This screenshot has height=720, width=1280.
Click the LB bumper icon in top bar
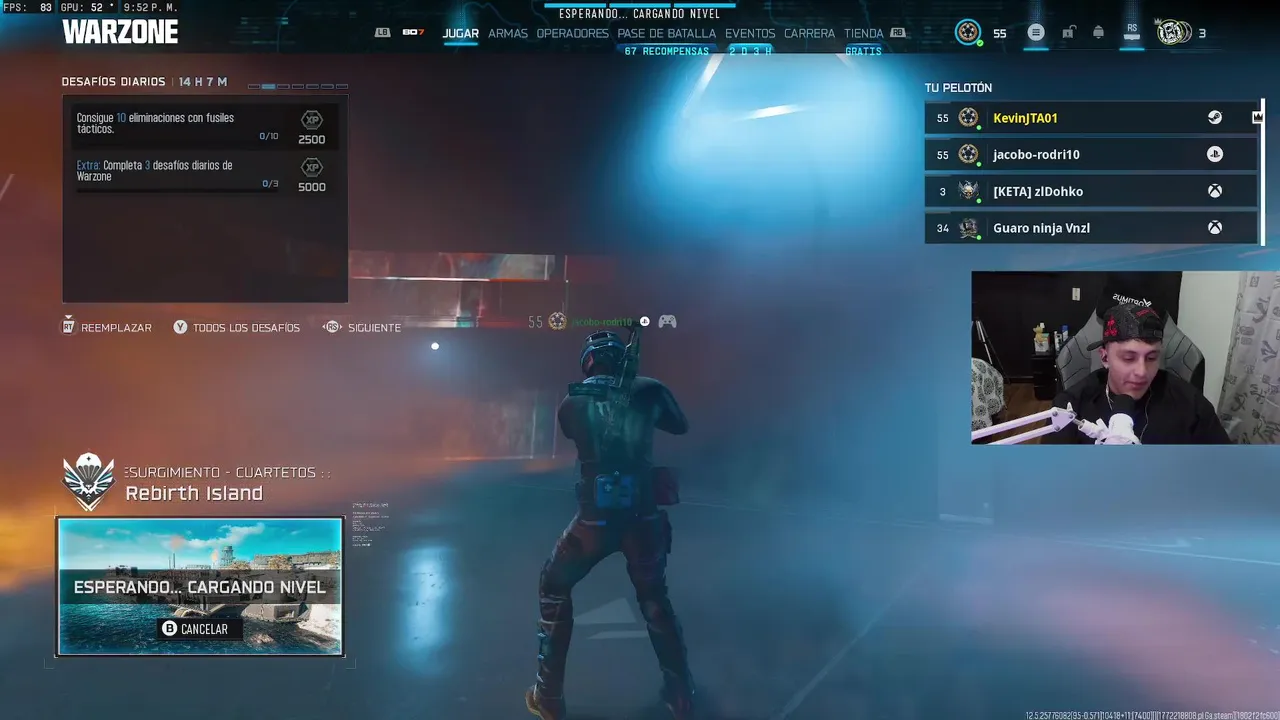(x=382, y=32)
